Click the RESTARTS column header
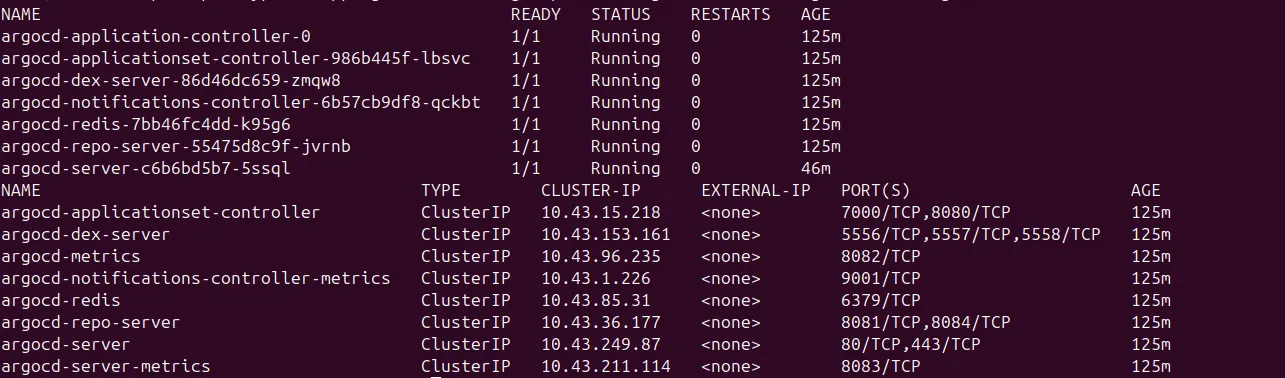The width and height of the screenshot is (1285, 378). pyautogui.click(x=731, y=15)
